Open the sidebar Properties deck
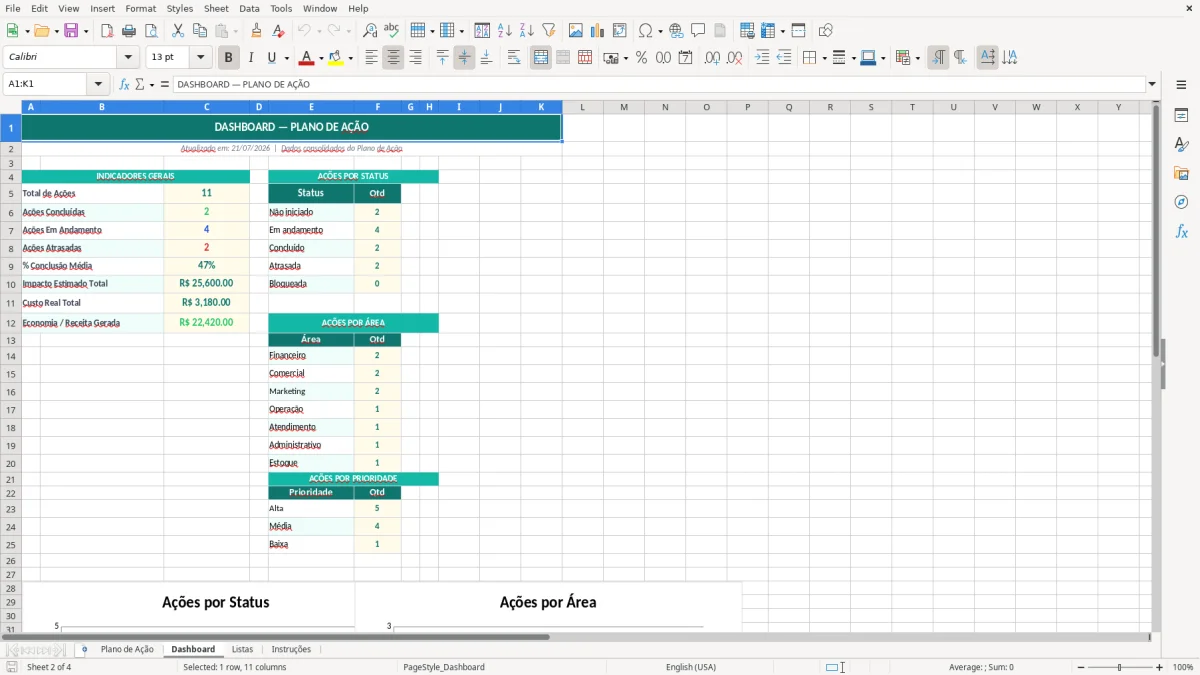This screenshot has height=675, width=1200. point(1181,115)
